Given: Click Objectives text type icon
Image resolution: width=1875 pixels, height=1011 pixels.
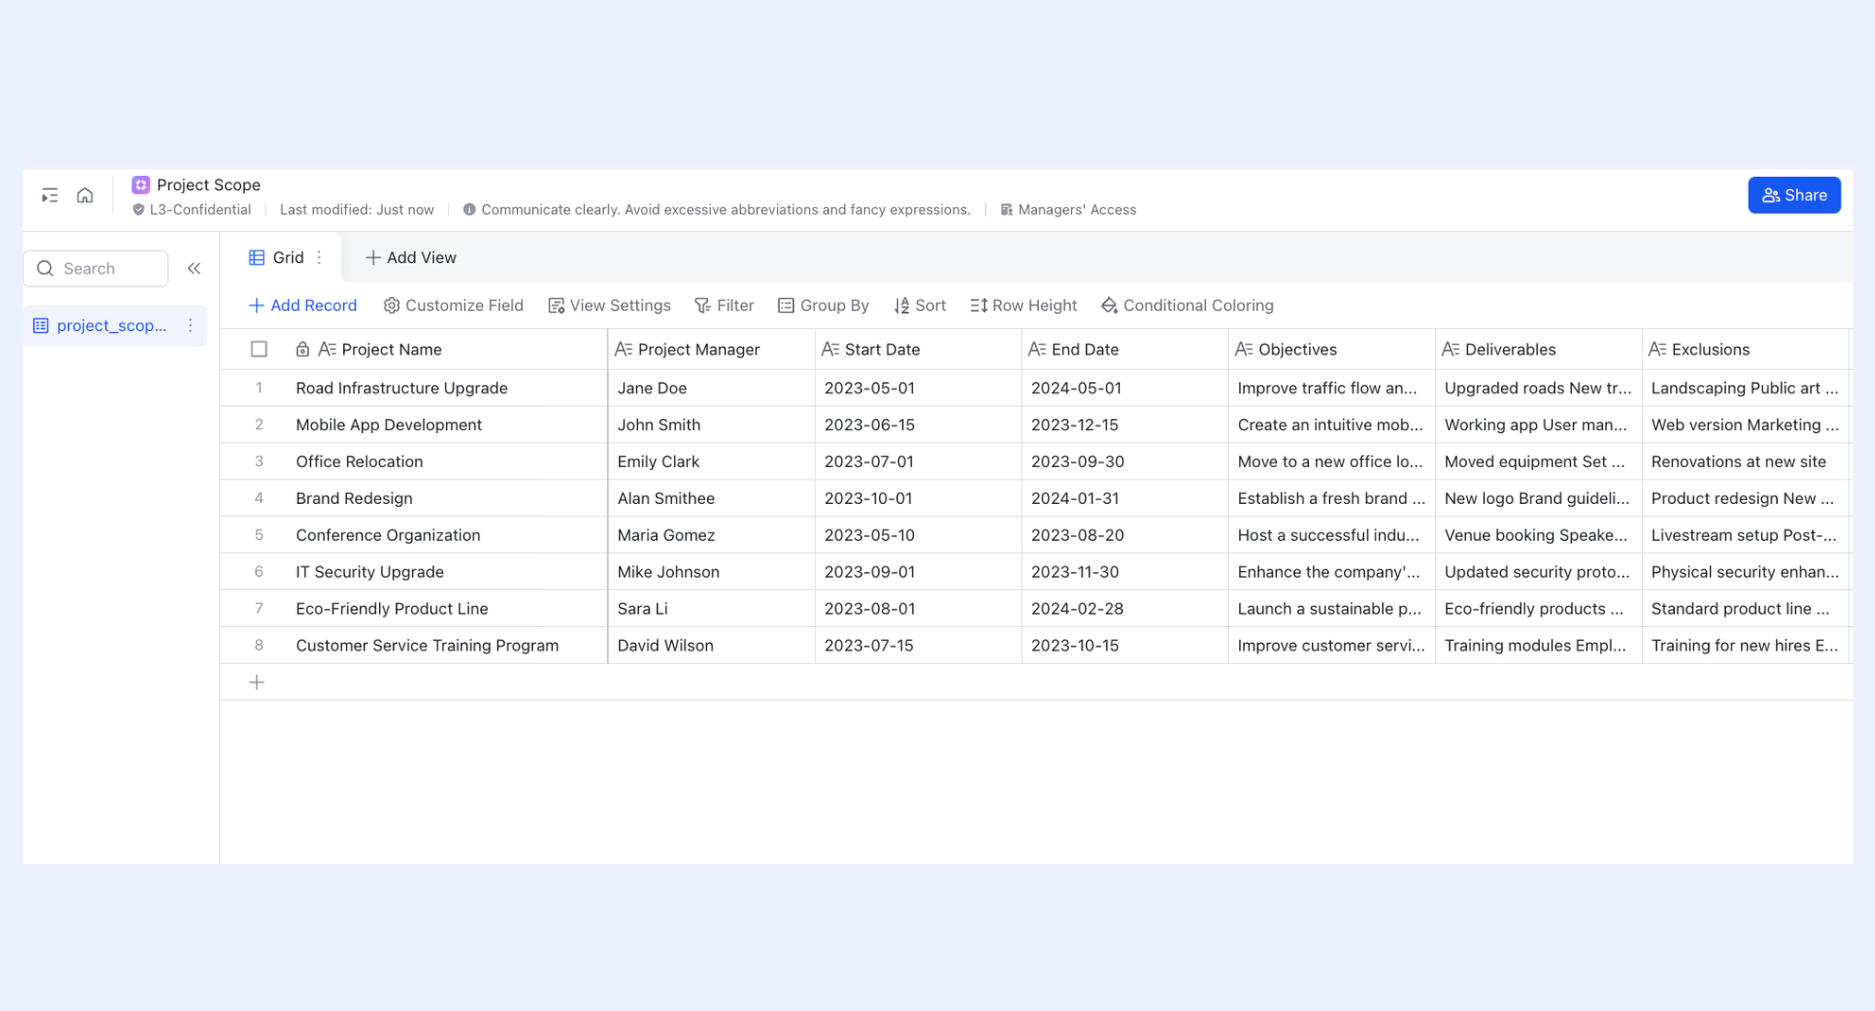Looking at the screenshot, I should click(1244, 349).
